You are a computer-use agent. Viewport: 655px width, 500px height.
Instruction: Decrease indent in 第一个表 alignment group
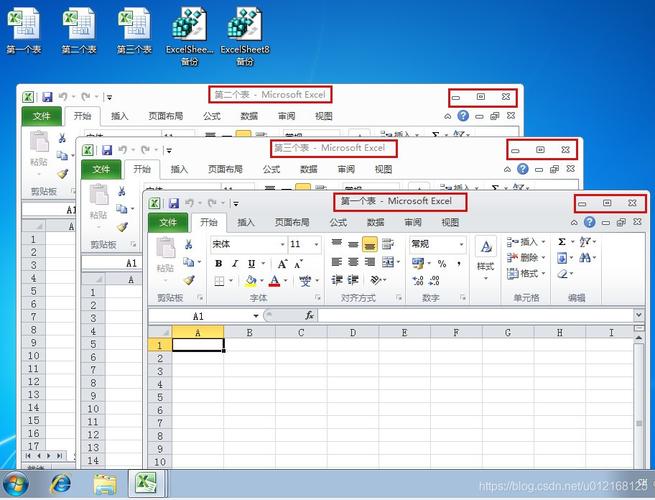[x=337, y=280]
